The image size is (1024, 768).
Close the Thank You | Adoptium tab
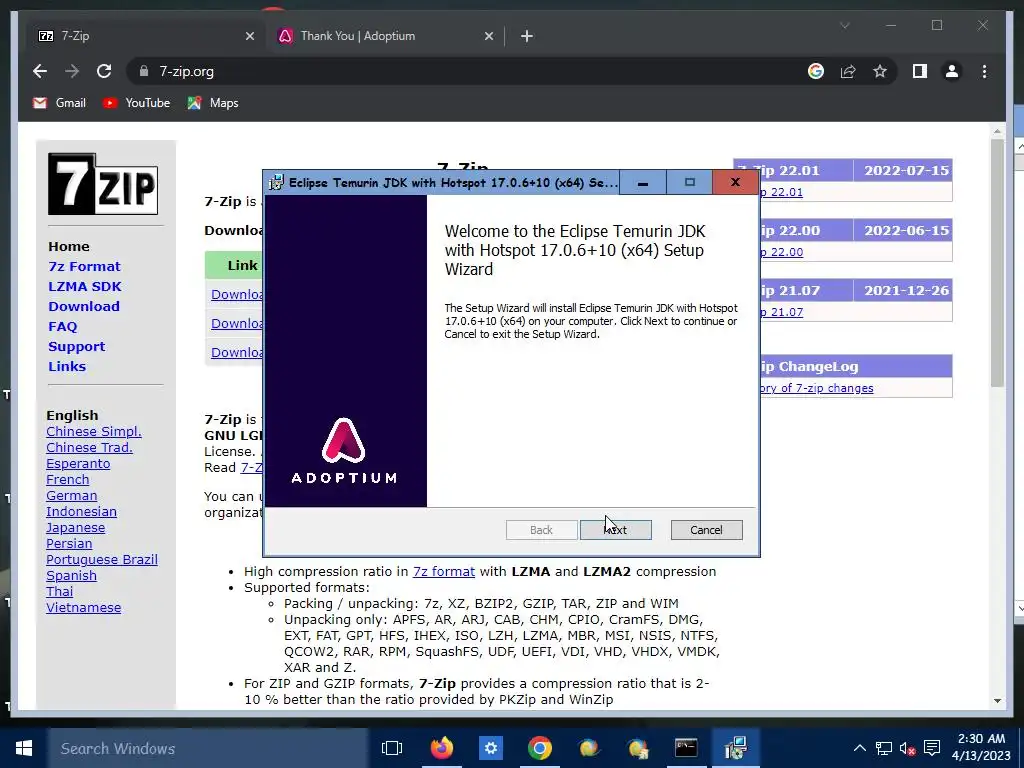(488, 36)
